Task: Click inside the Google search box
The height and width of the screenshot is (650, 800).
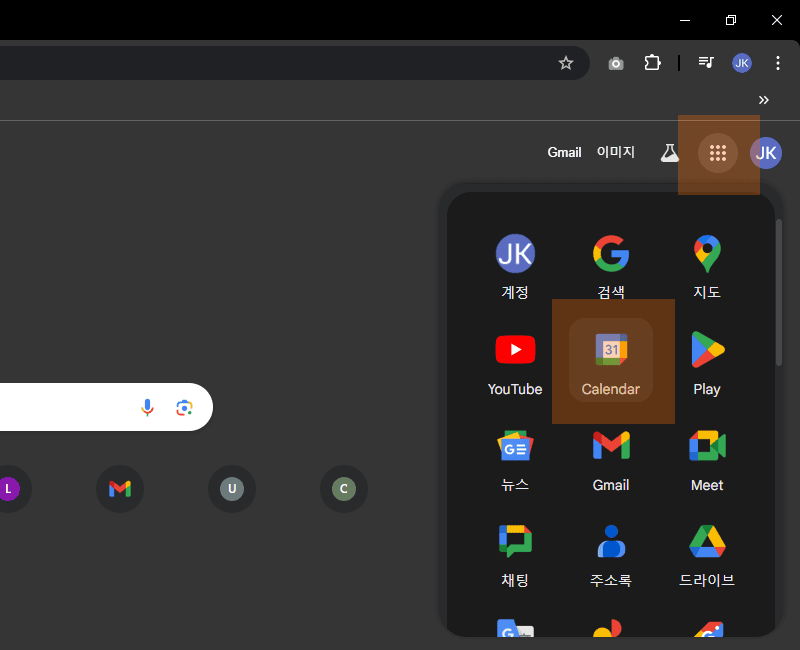Action: 106,407
